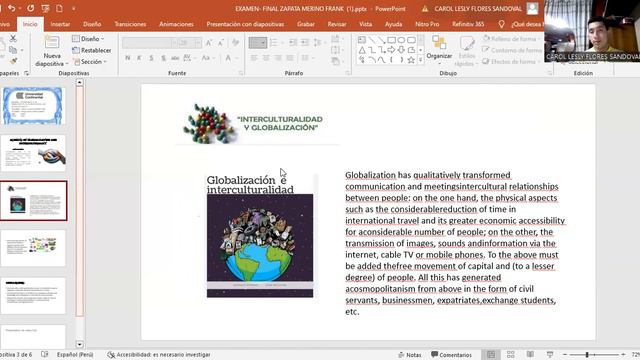Screen dimensions: 640x360
Task: Toggle strikethrough (abc) formatting
Action: pyautogui.click(x=175, y=58)
